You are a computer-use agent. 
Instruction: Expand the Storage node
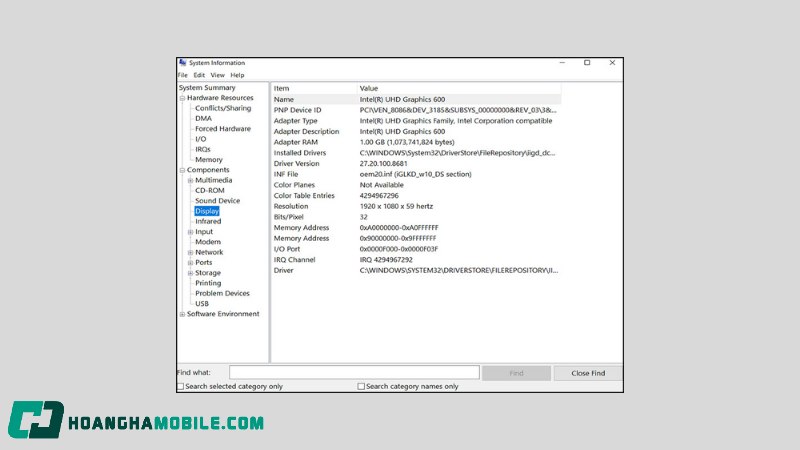coord(190,273)
